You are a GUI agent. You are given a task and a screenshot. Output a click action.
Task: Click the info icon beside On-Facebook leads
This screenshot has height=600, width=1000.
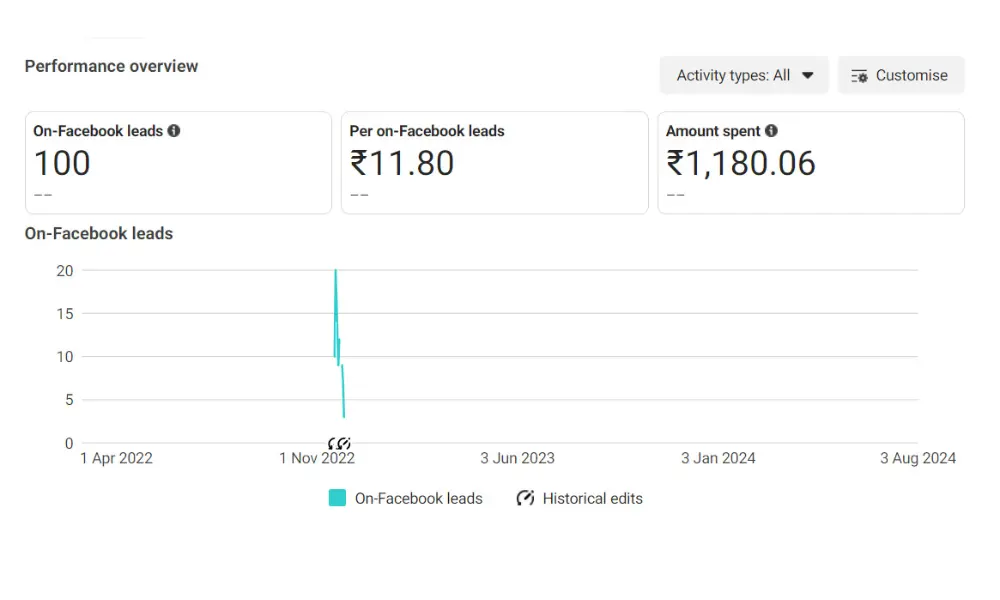tap(173, 131)
